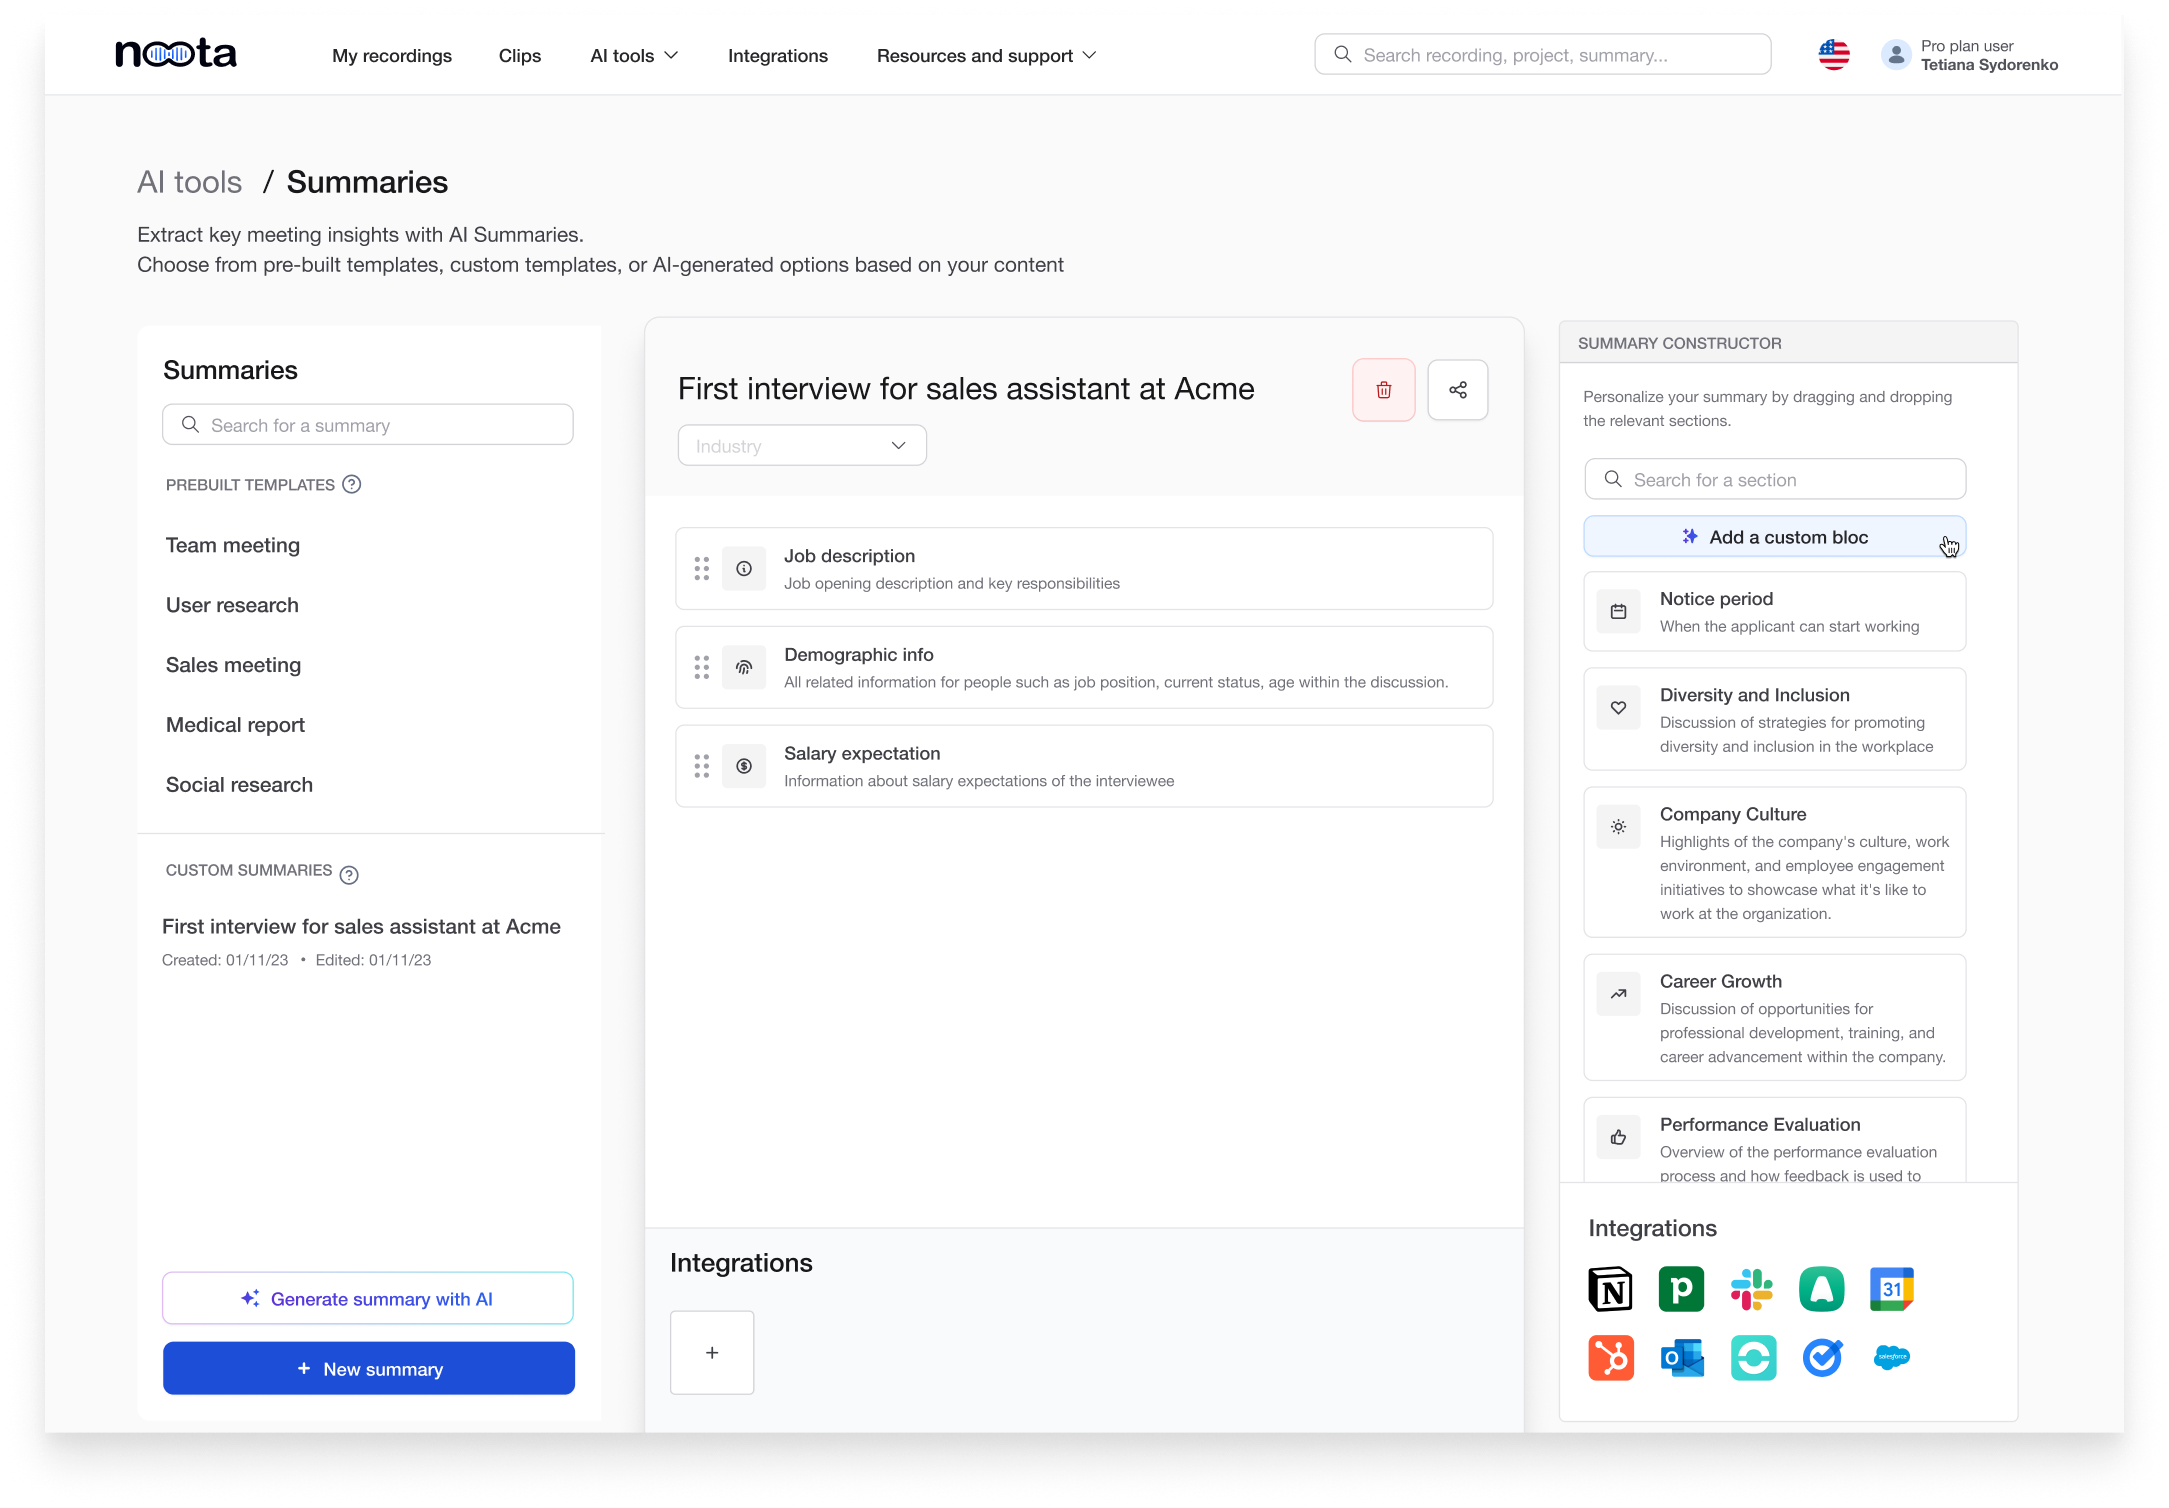Expand Resources and support menu

(986, 56)
